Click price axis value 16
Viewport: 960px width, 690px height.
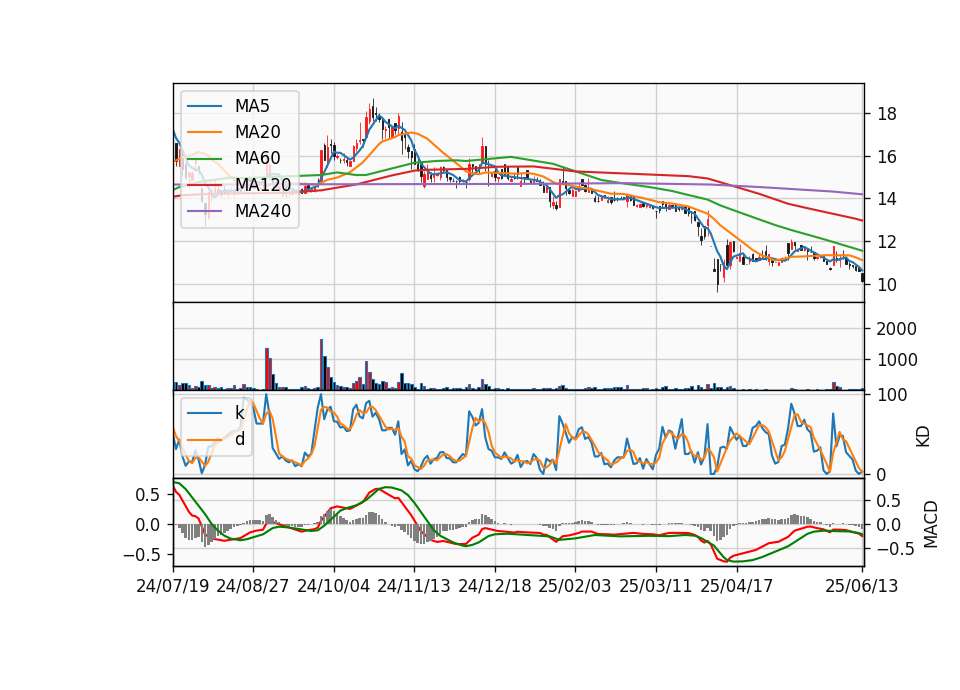pos(887,157)
